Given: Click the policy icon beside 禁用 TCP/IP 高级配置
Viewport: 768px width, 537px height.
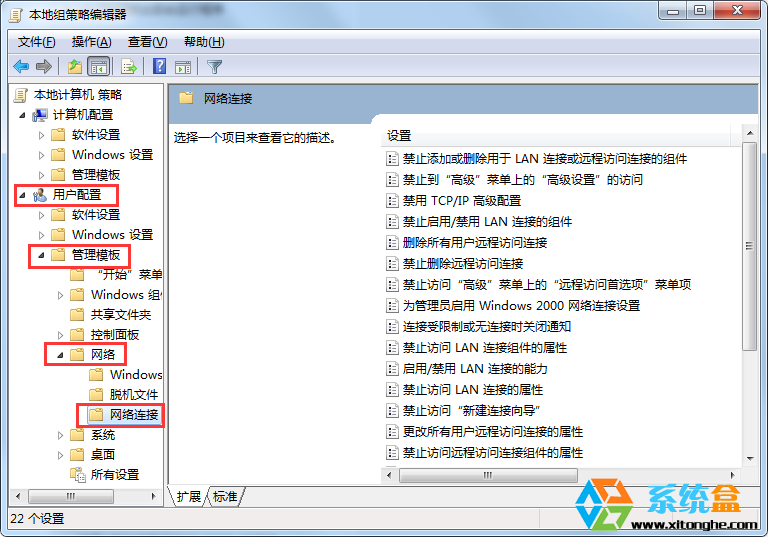Looking at the screenshot, I should (392, 200).
